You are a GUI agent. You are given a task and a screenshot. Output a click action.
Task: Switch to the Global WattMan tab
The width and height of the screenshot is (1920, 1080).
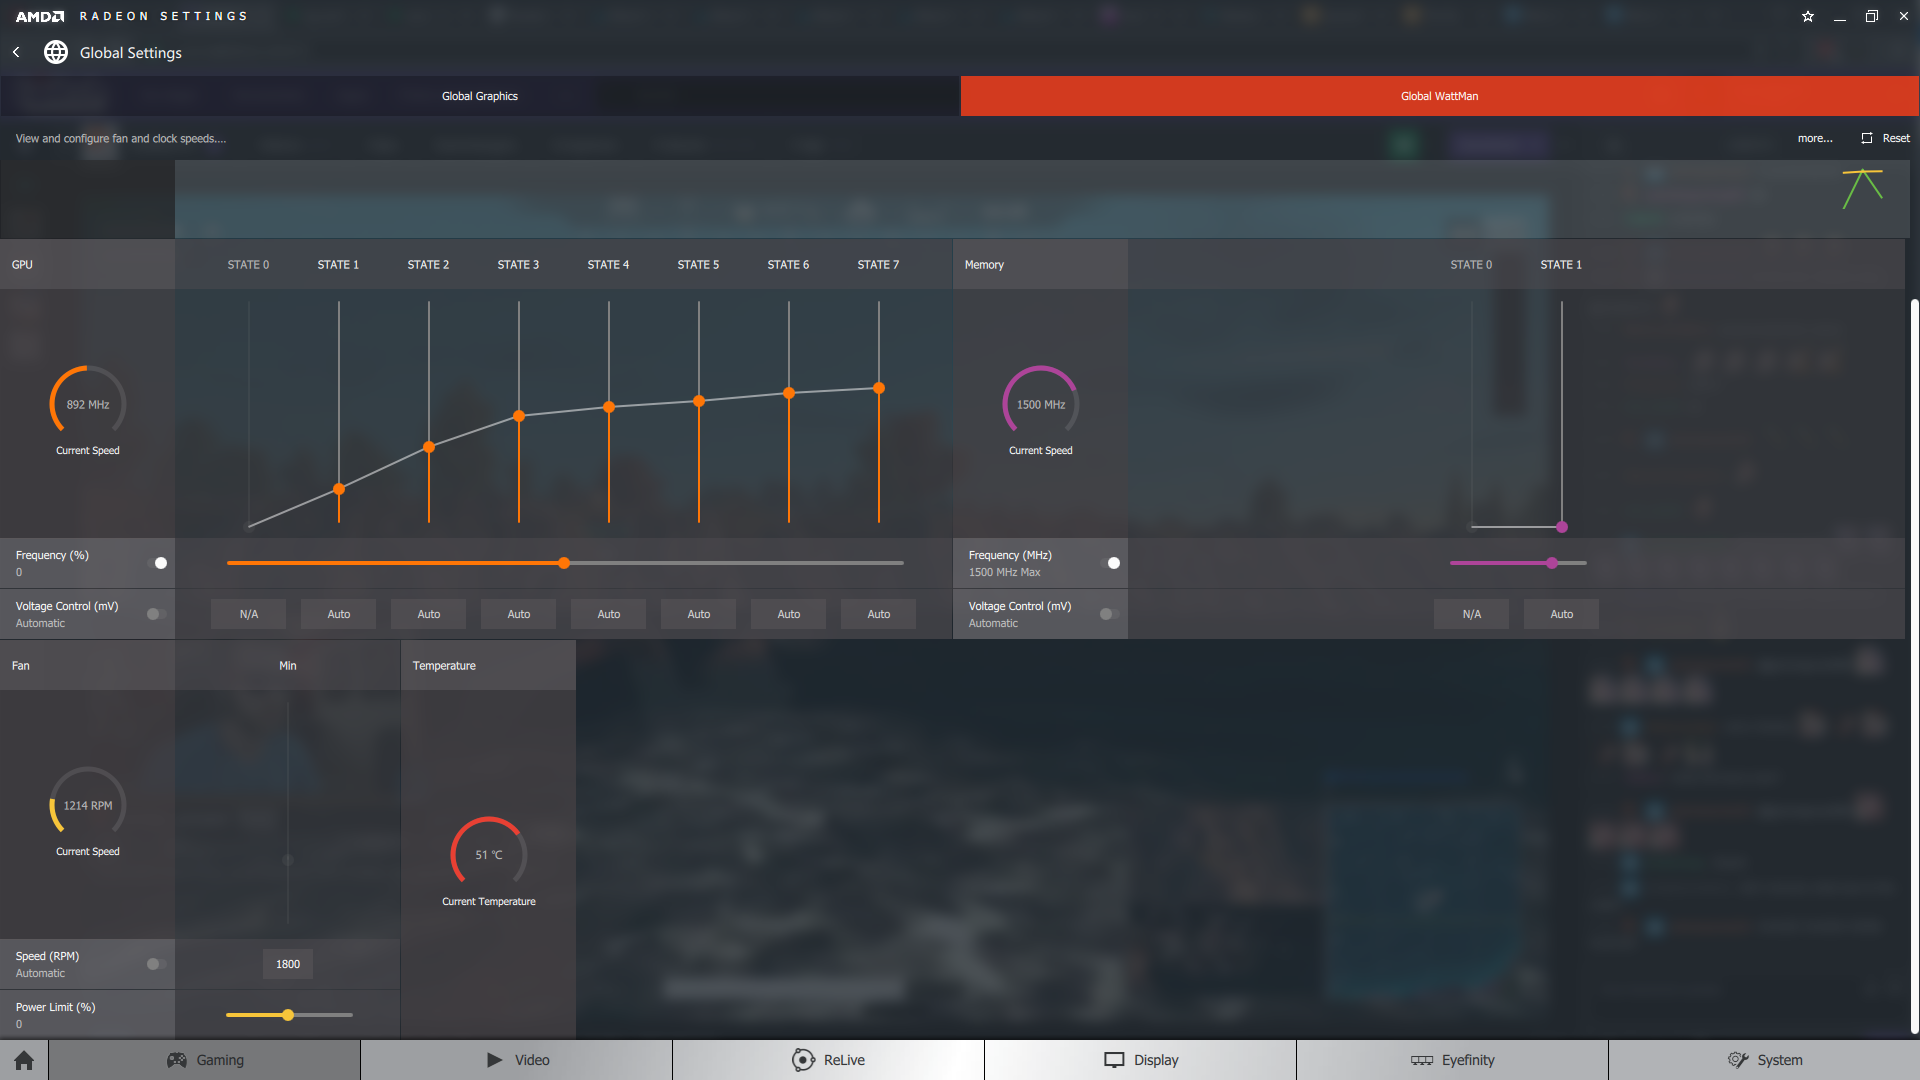(x=1440, y=96)
